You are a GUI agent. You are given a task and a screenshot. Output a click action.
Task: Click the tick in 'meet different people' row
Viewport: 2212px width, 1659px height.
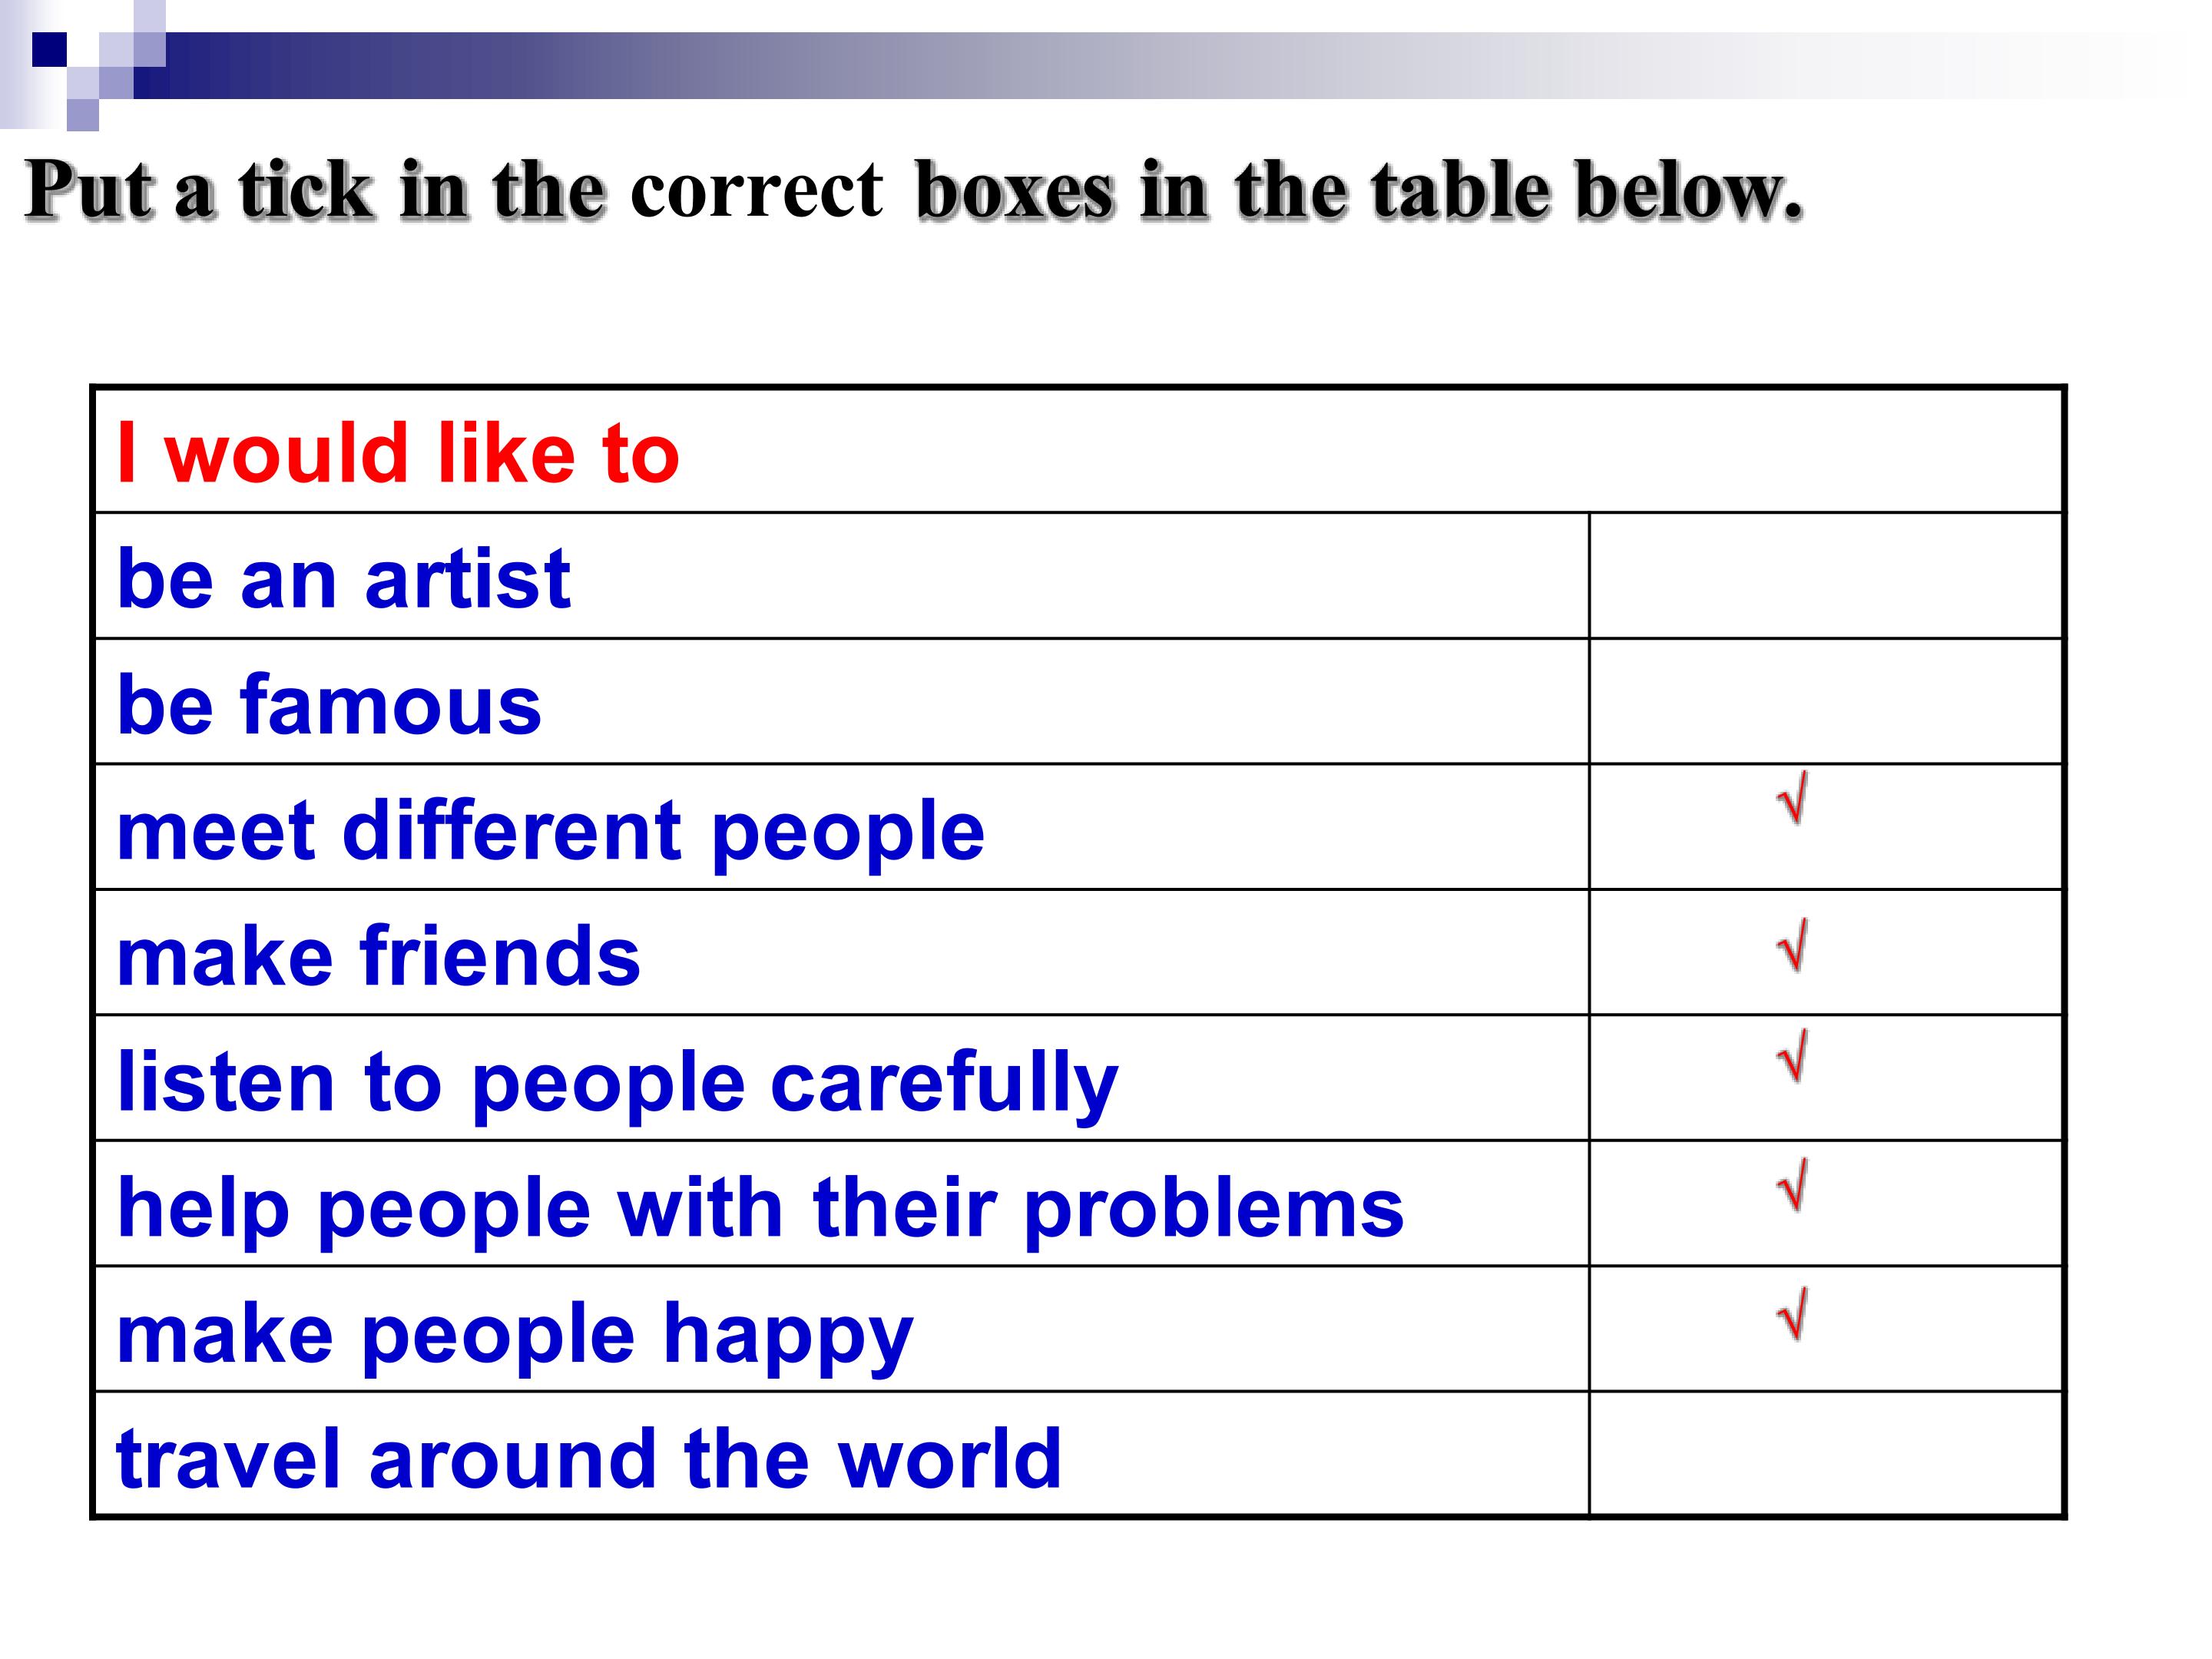(x=1793, y=798)
